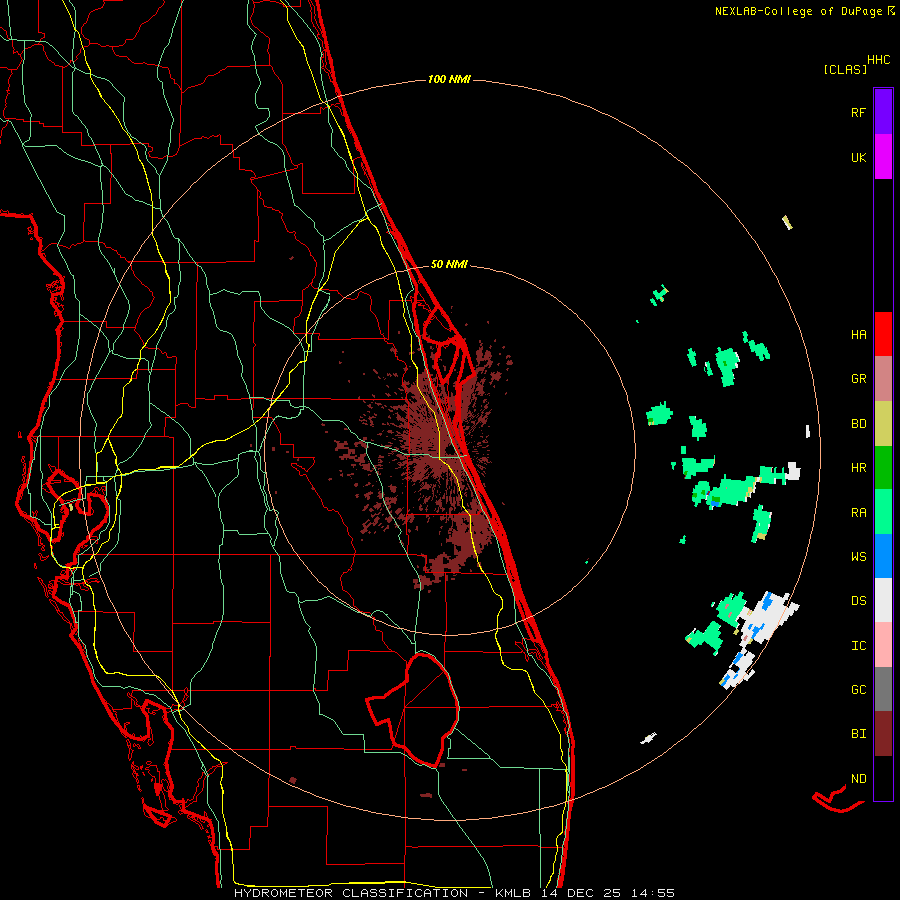Click the GC legend label
The width and height of the screenshot is (900, 900).
(x=858, y=689)
